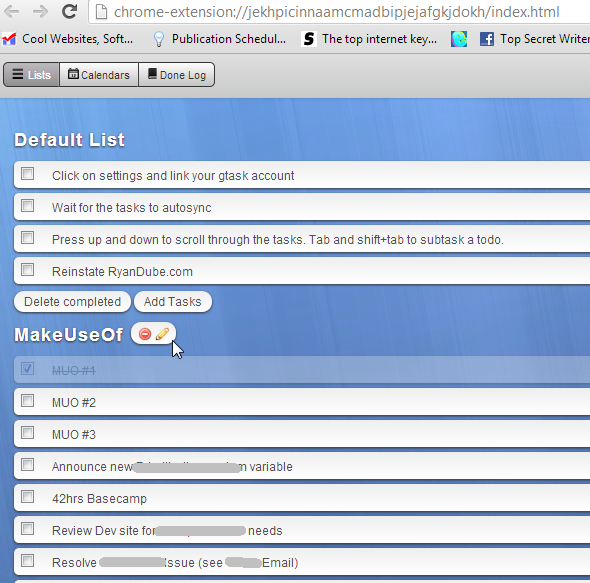Select 'MUO #2' task text
The height and width of the screenshot is (583, 590).
coord(74,403)
